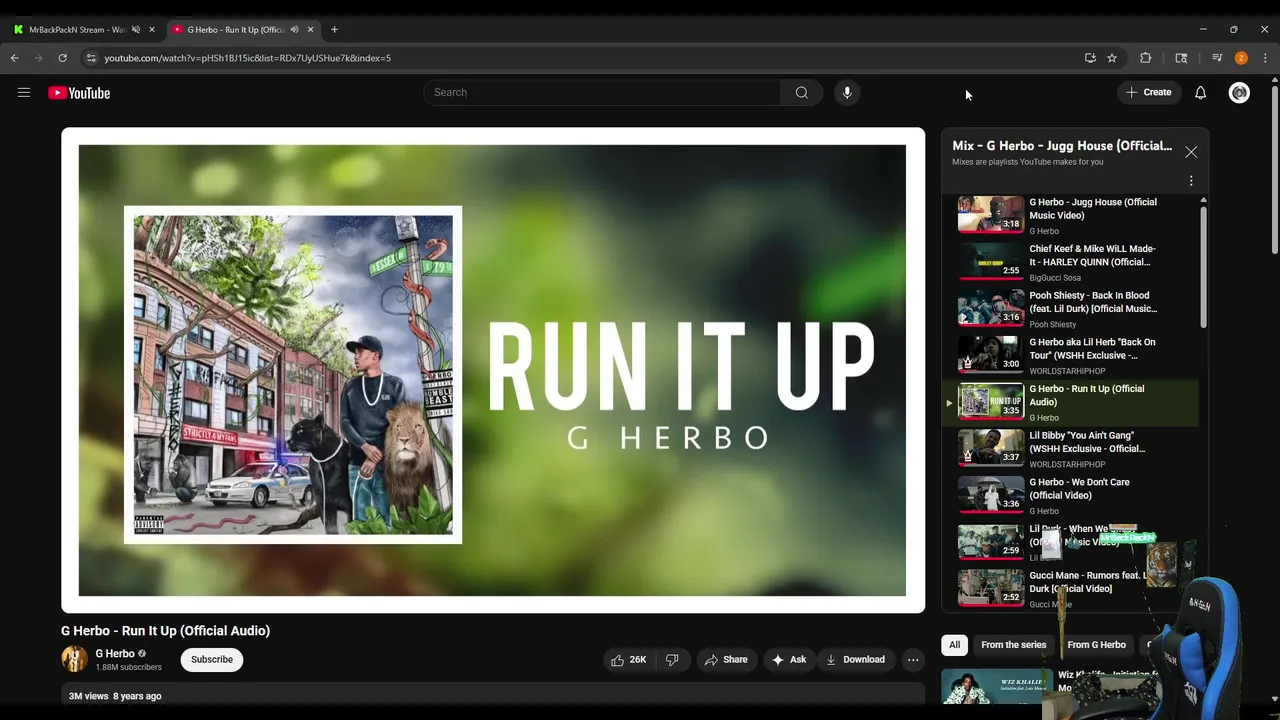Play Pooh Shiesty Back In Blood item
This screenshot has height=720, width=1280.
click(x=1070, y=310)
